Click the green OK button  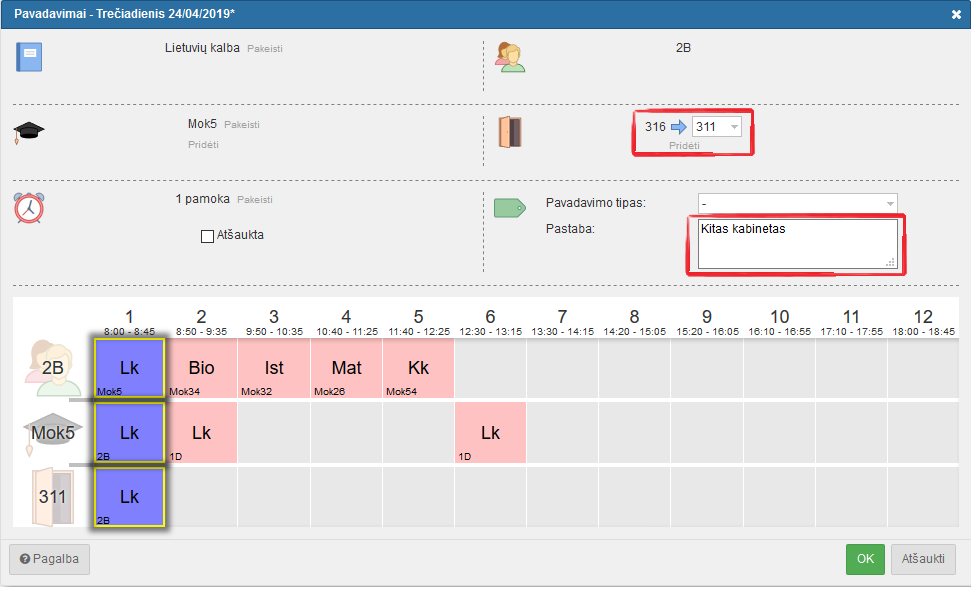tap(865, 559)
